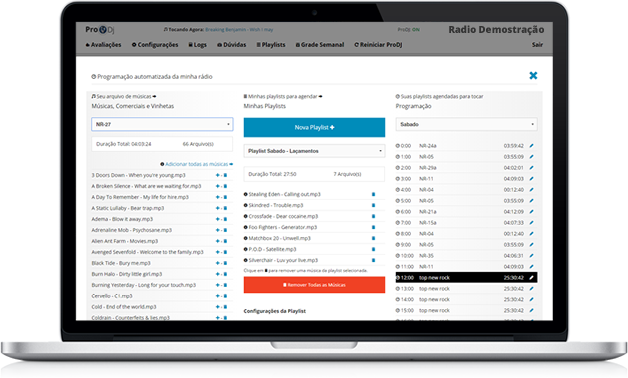Viewport: 628px width, 378px height.
Task: Open the Playlists menu item
Action: click(x=271, y=45)
